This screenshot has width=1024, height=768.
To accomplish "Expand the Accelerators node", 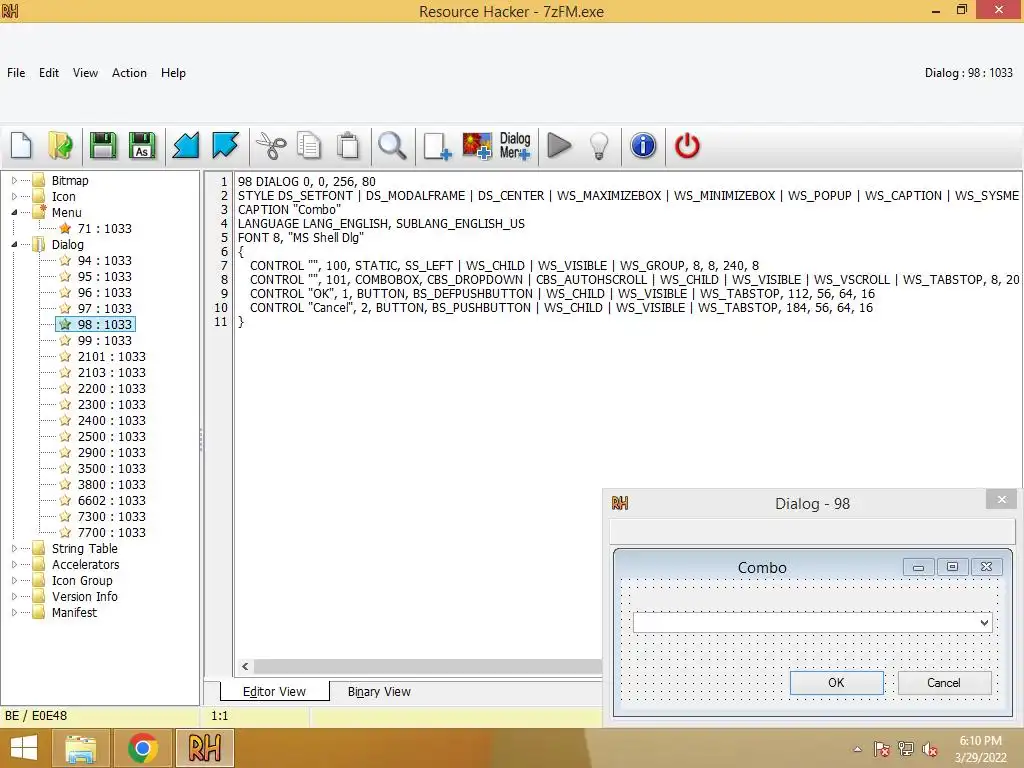I will click(x=14, y=564).
